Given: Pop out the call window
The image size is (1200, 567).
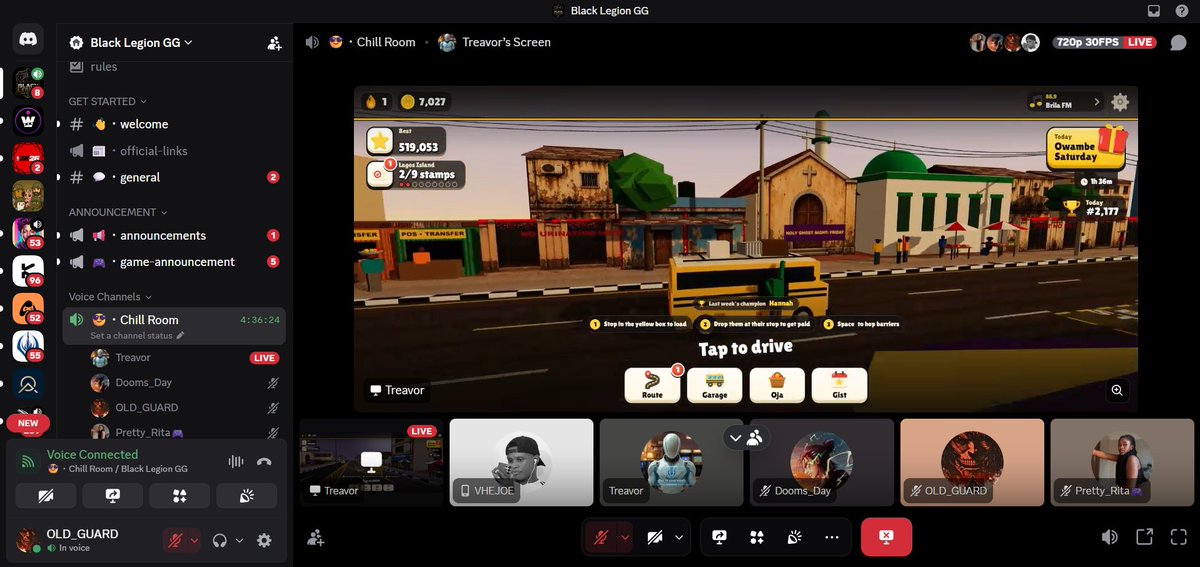Looking at the screenshot, I should point(1145,537).
